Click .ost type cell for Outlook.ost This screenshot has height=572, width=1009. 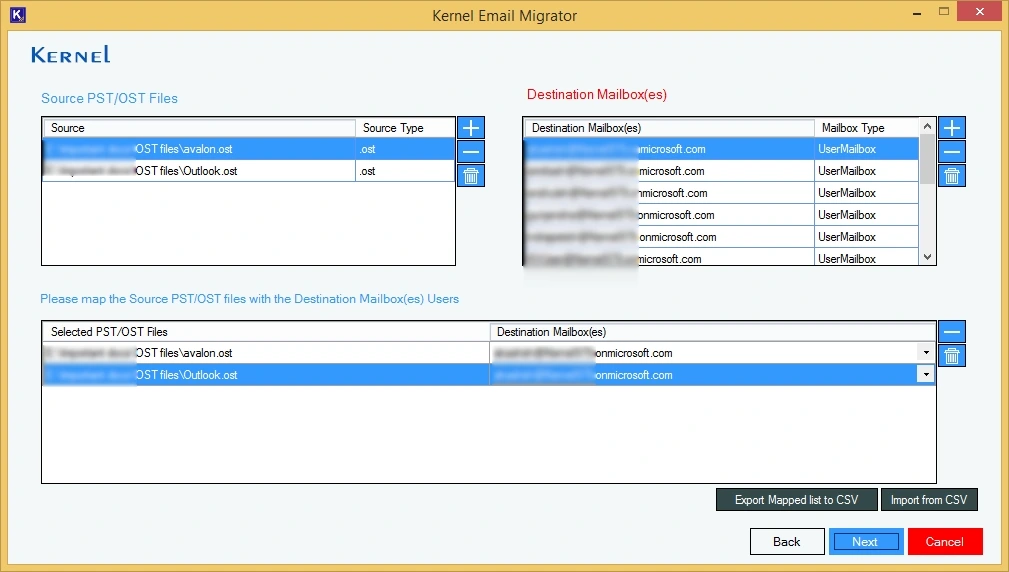[x=405, y=171]
